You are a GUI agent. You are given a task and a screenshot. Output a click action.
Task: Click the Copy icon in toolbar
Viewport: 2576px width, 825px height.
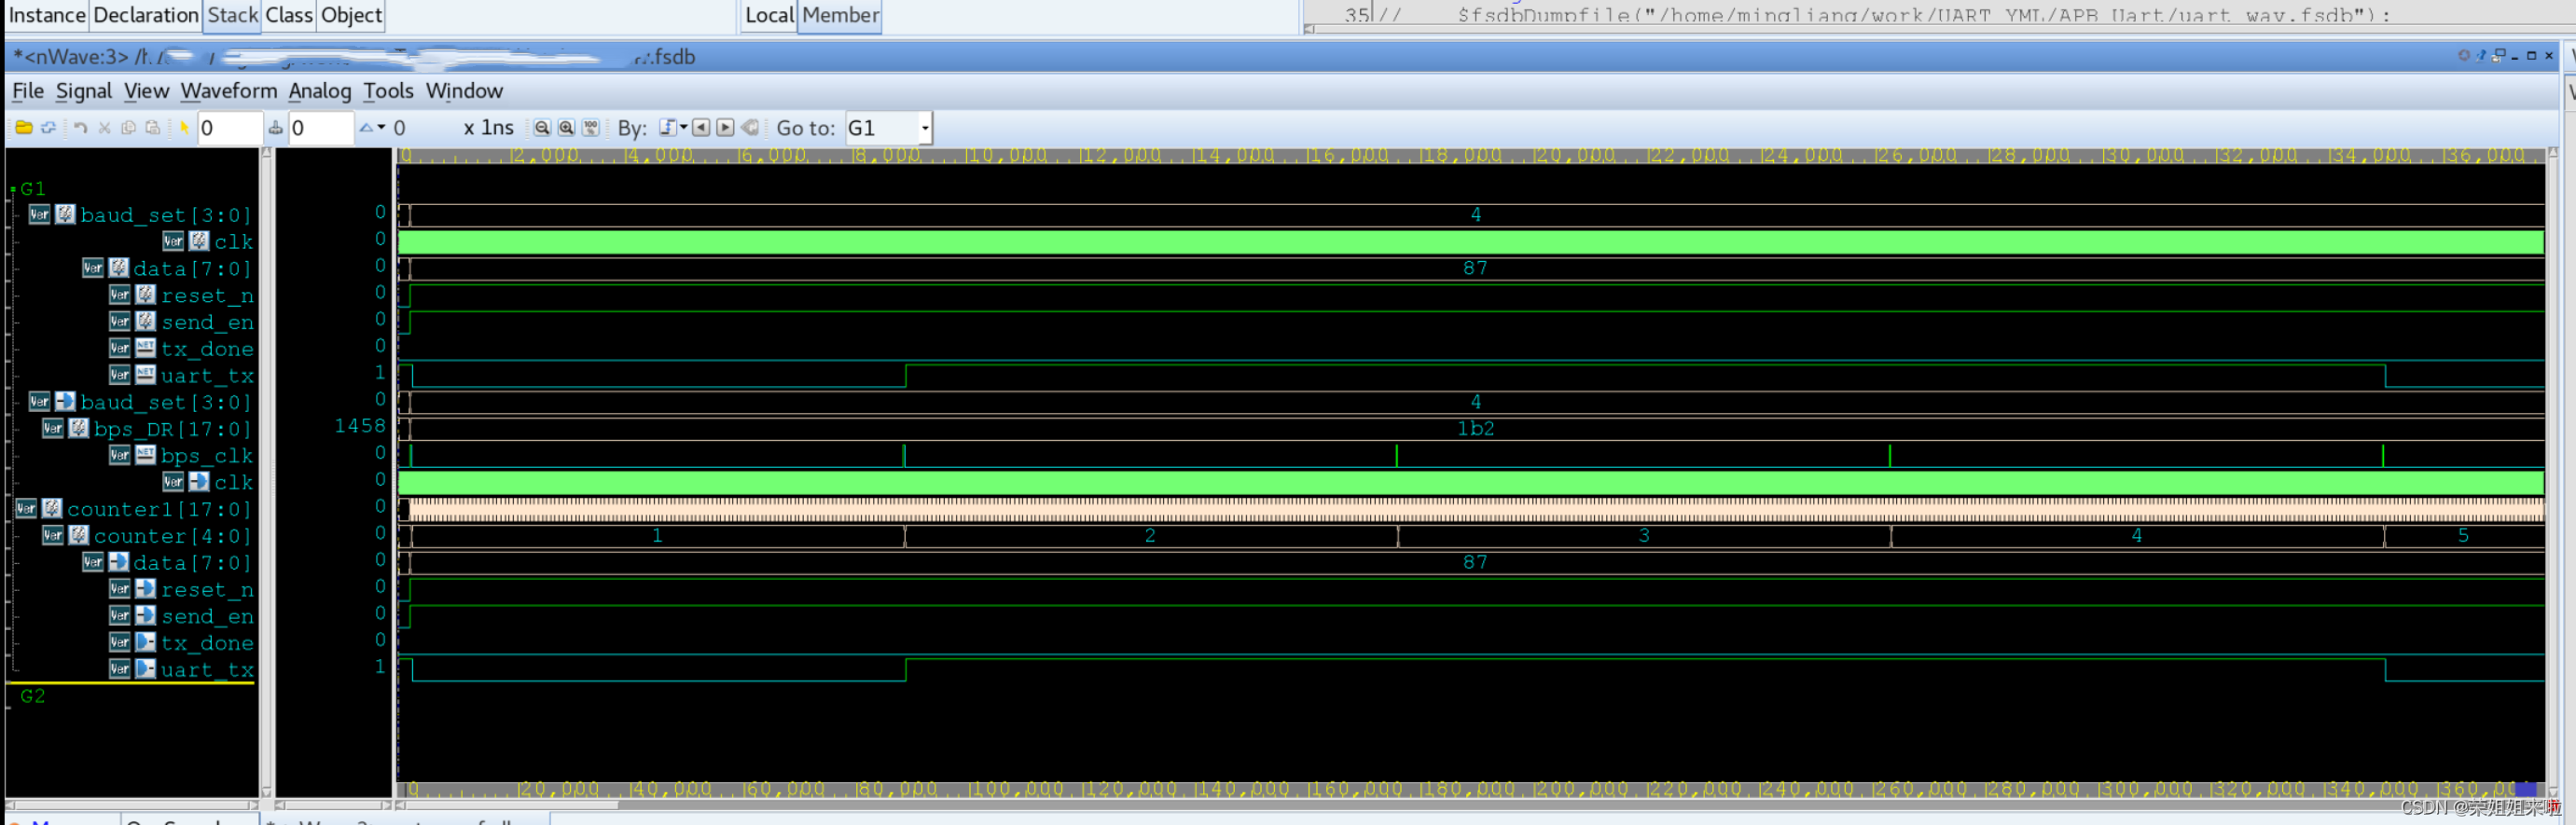[x=128, y=128]
